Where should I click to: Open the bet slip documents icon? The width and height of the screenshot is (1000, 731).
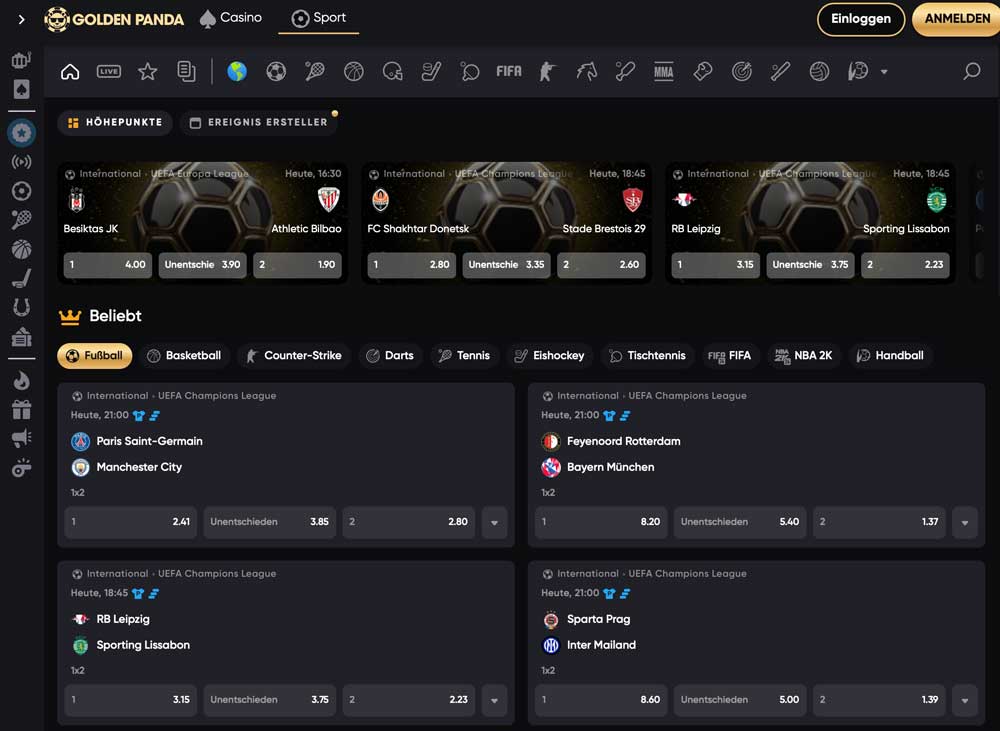tap(186, 71)
